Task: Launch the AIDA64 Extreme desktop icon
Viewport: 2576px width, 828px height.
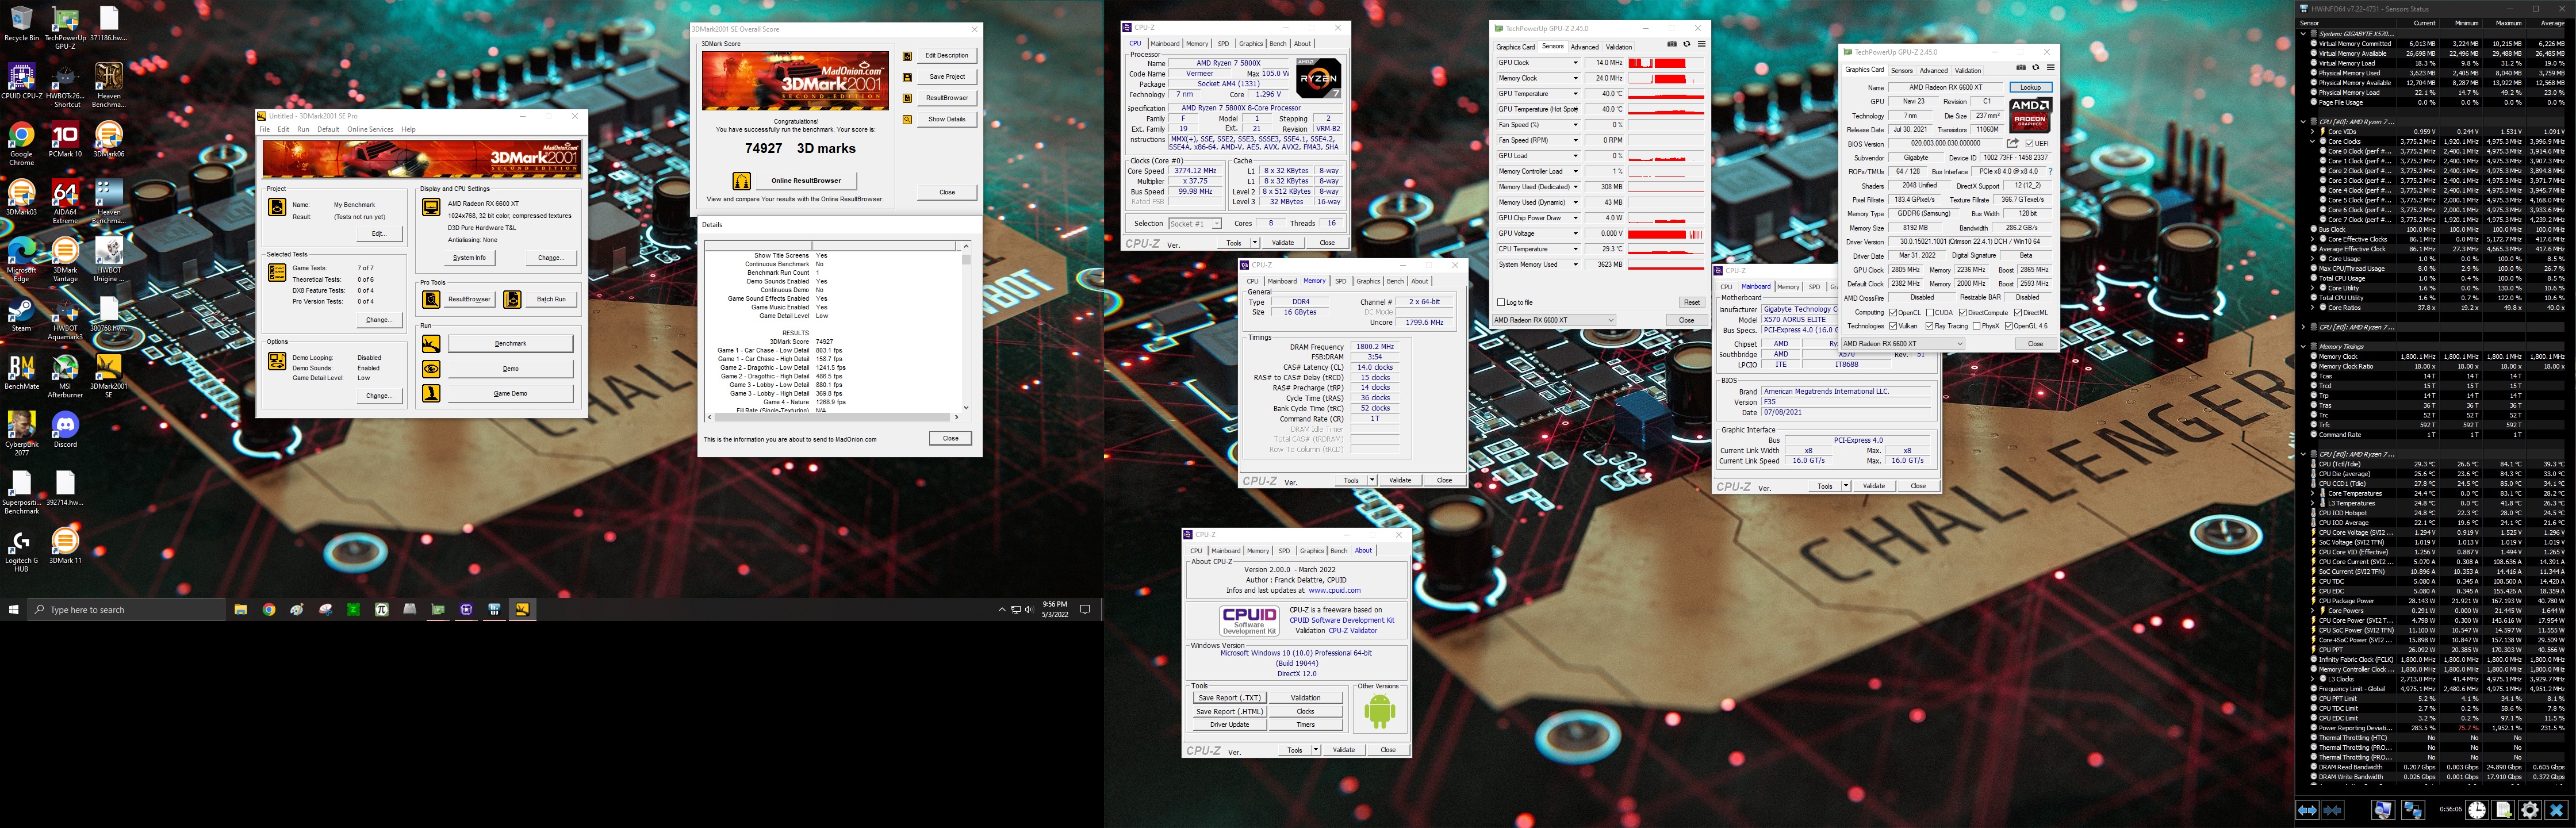Action: (65, 200)
